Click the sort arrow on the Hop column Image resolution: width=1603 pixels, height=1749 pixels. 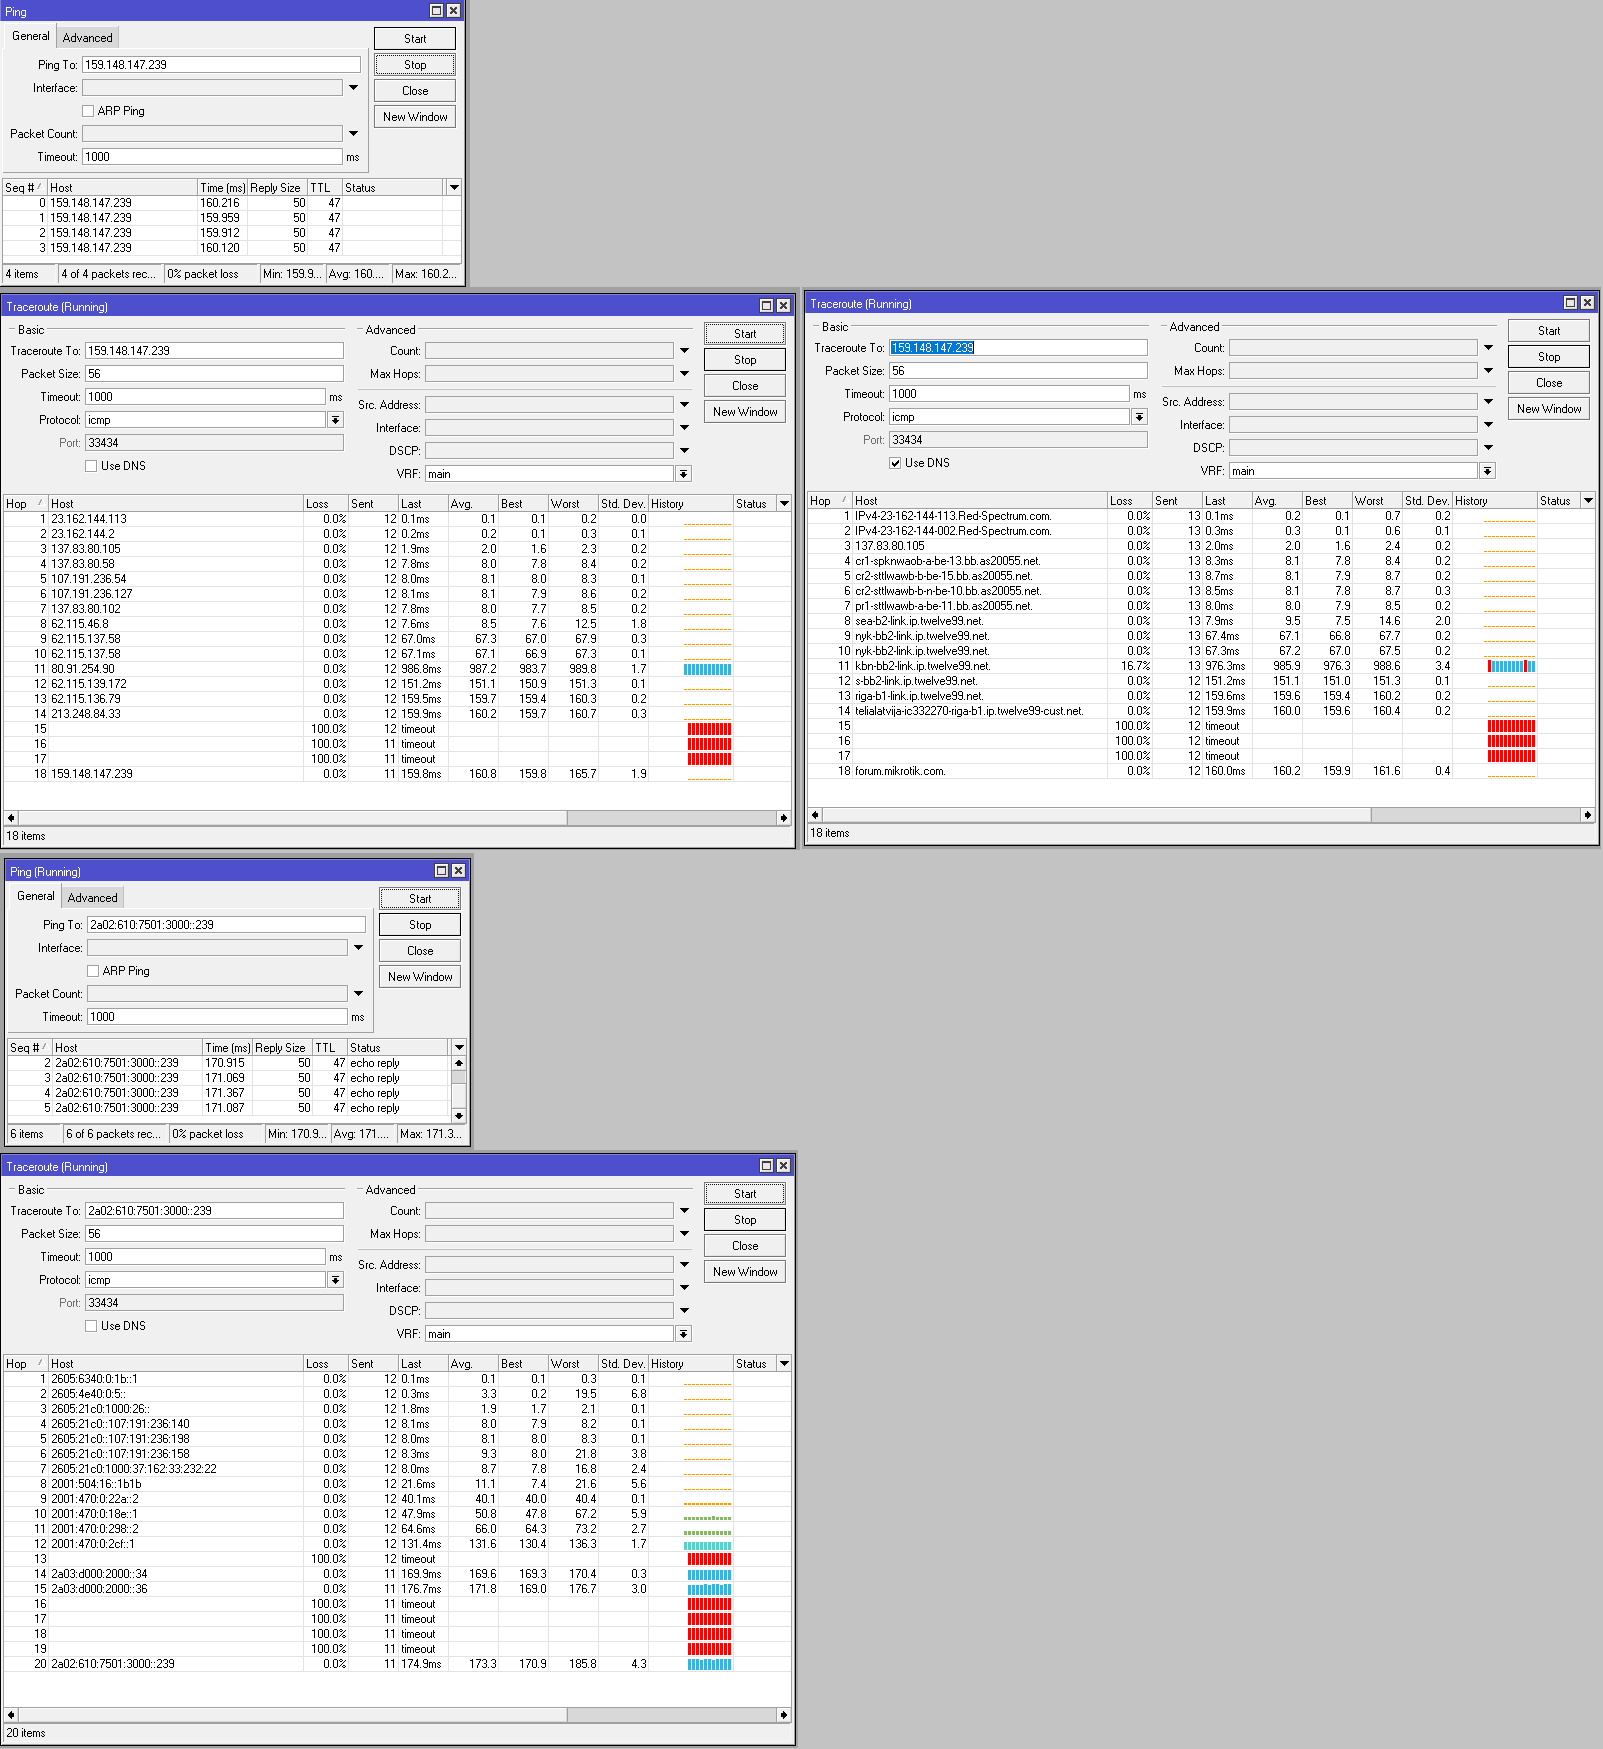pos(38,503)
